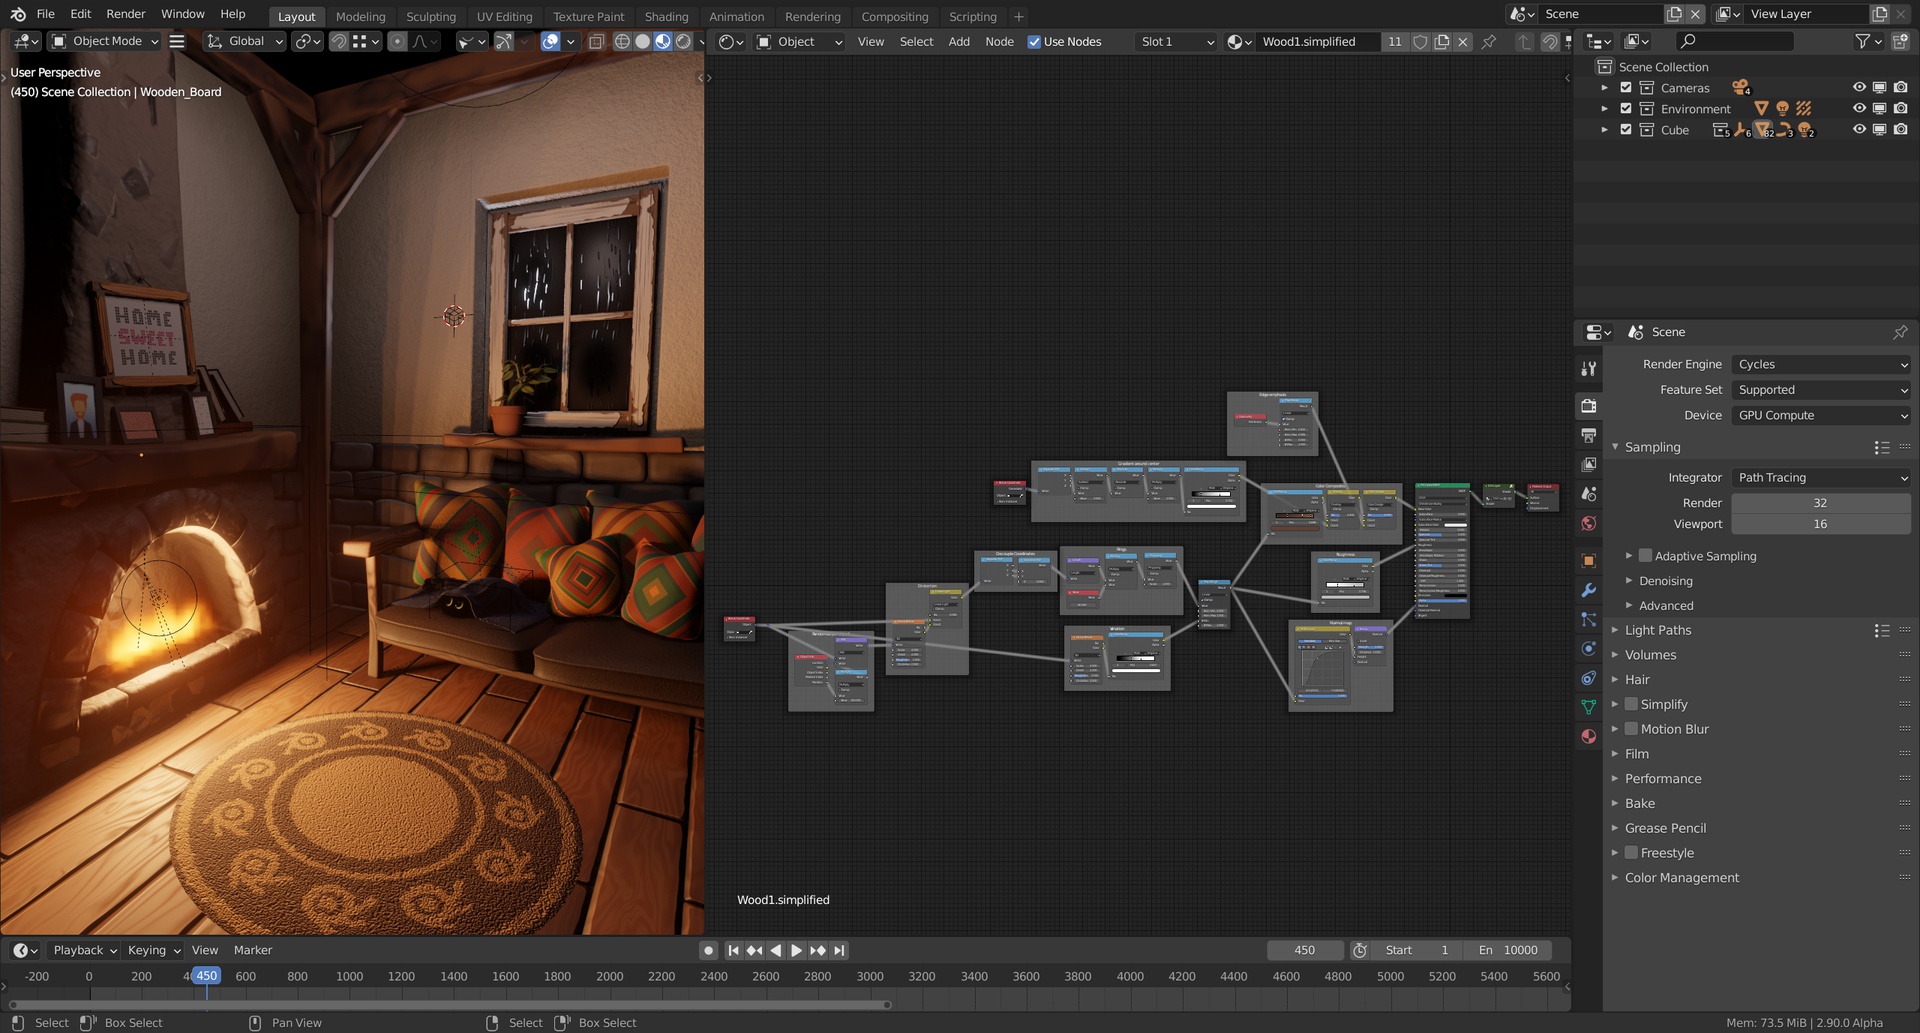Select the Output Properties printer icon

point(1589,435)
